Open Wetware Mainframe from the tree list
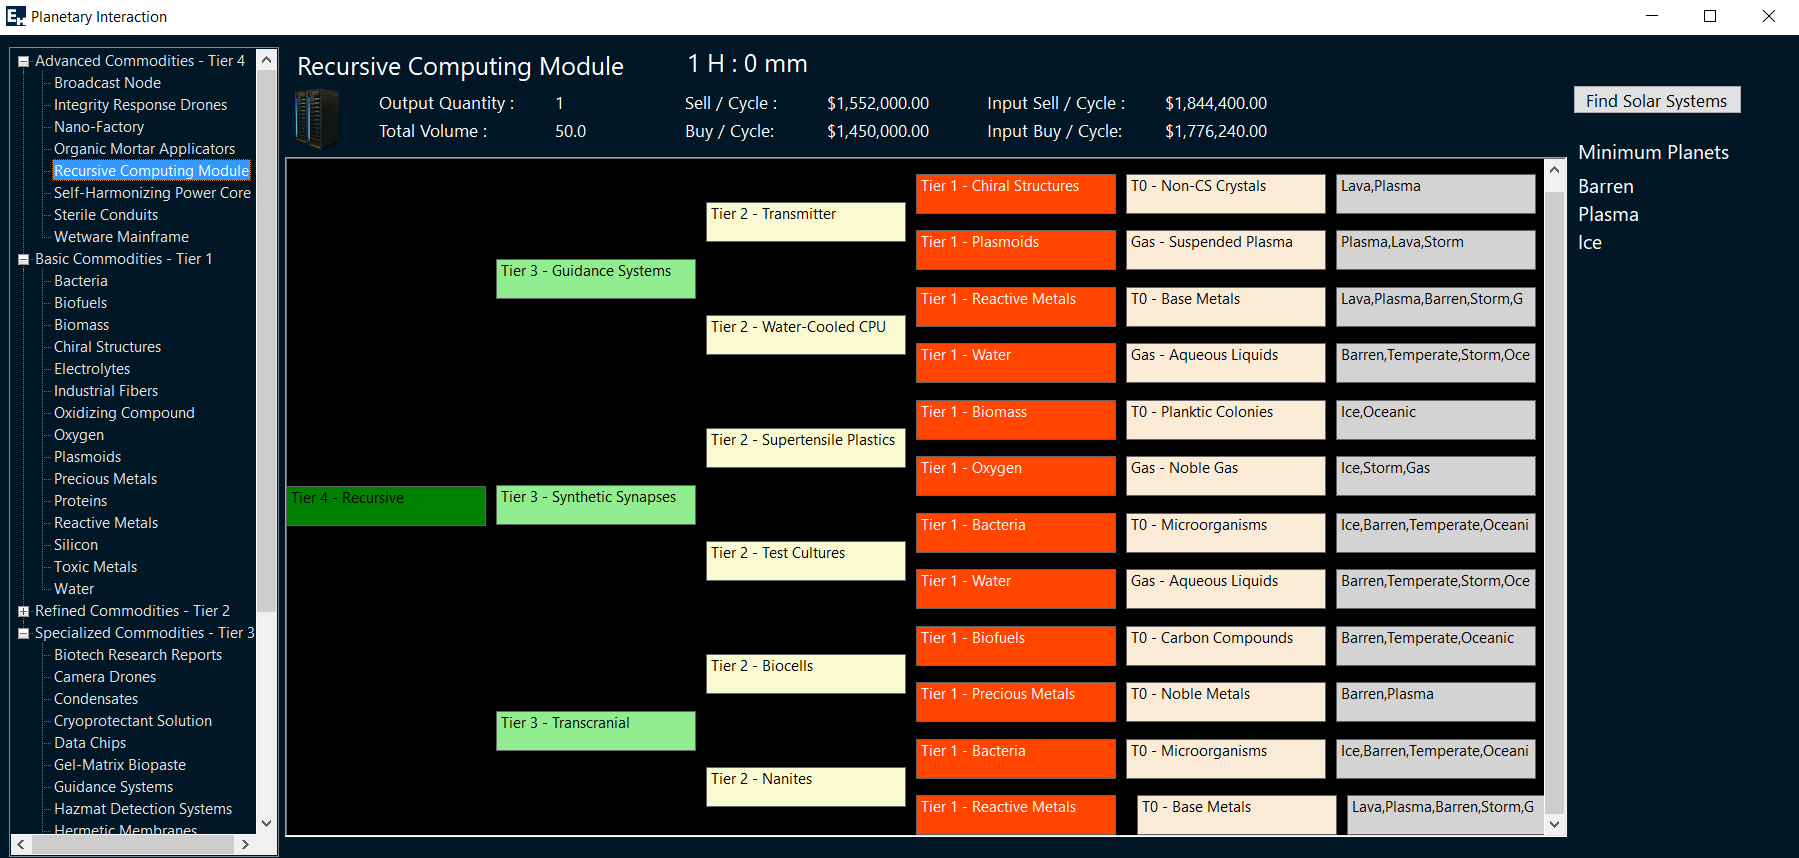This screenshot has width=1799, height=858. (121, 237)
